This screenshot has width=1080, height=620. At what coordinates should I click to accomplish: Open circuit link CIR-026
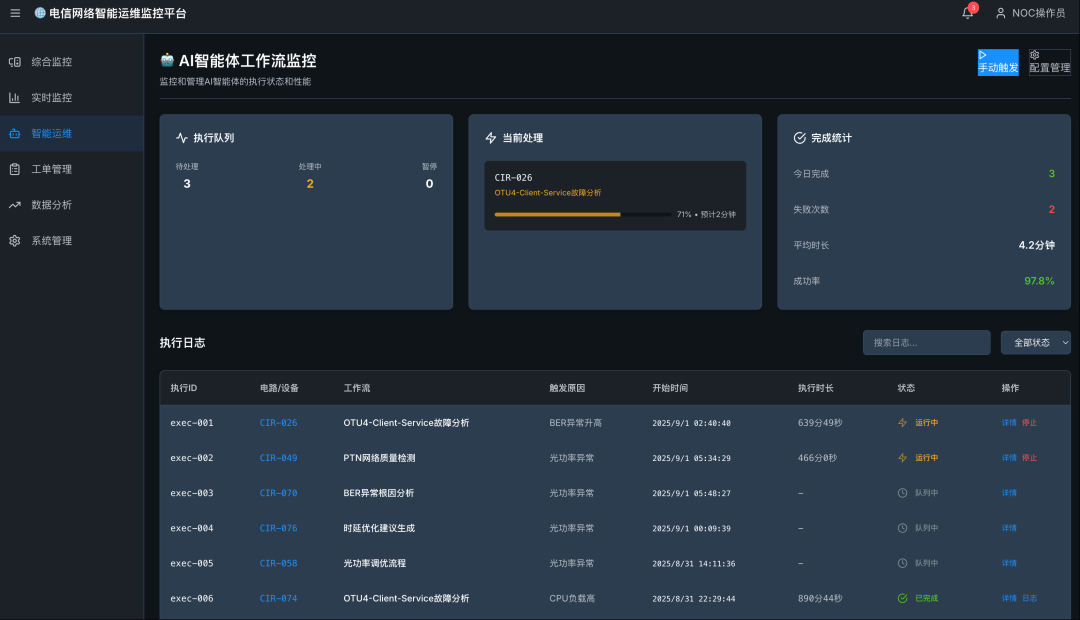[x=278, y=423]
